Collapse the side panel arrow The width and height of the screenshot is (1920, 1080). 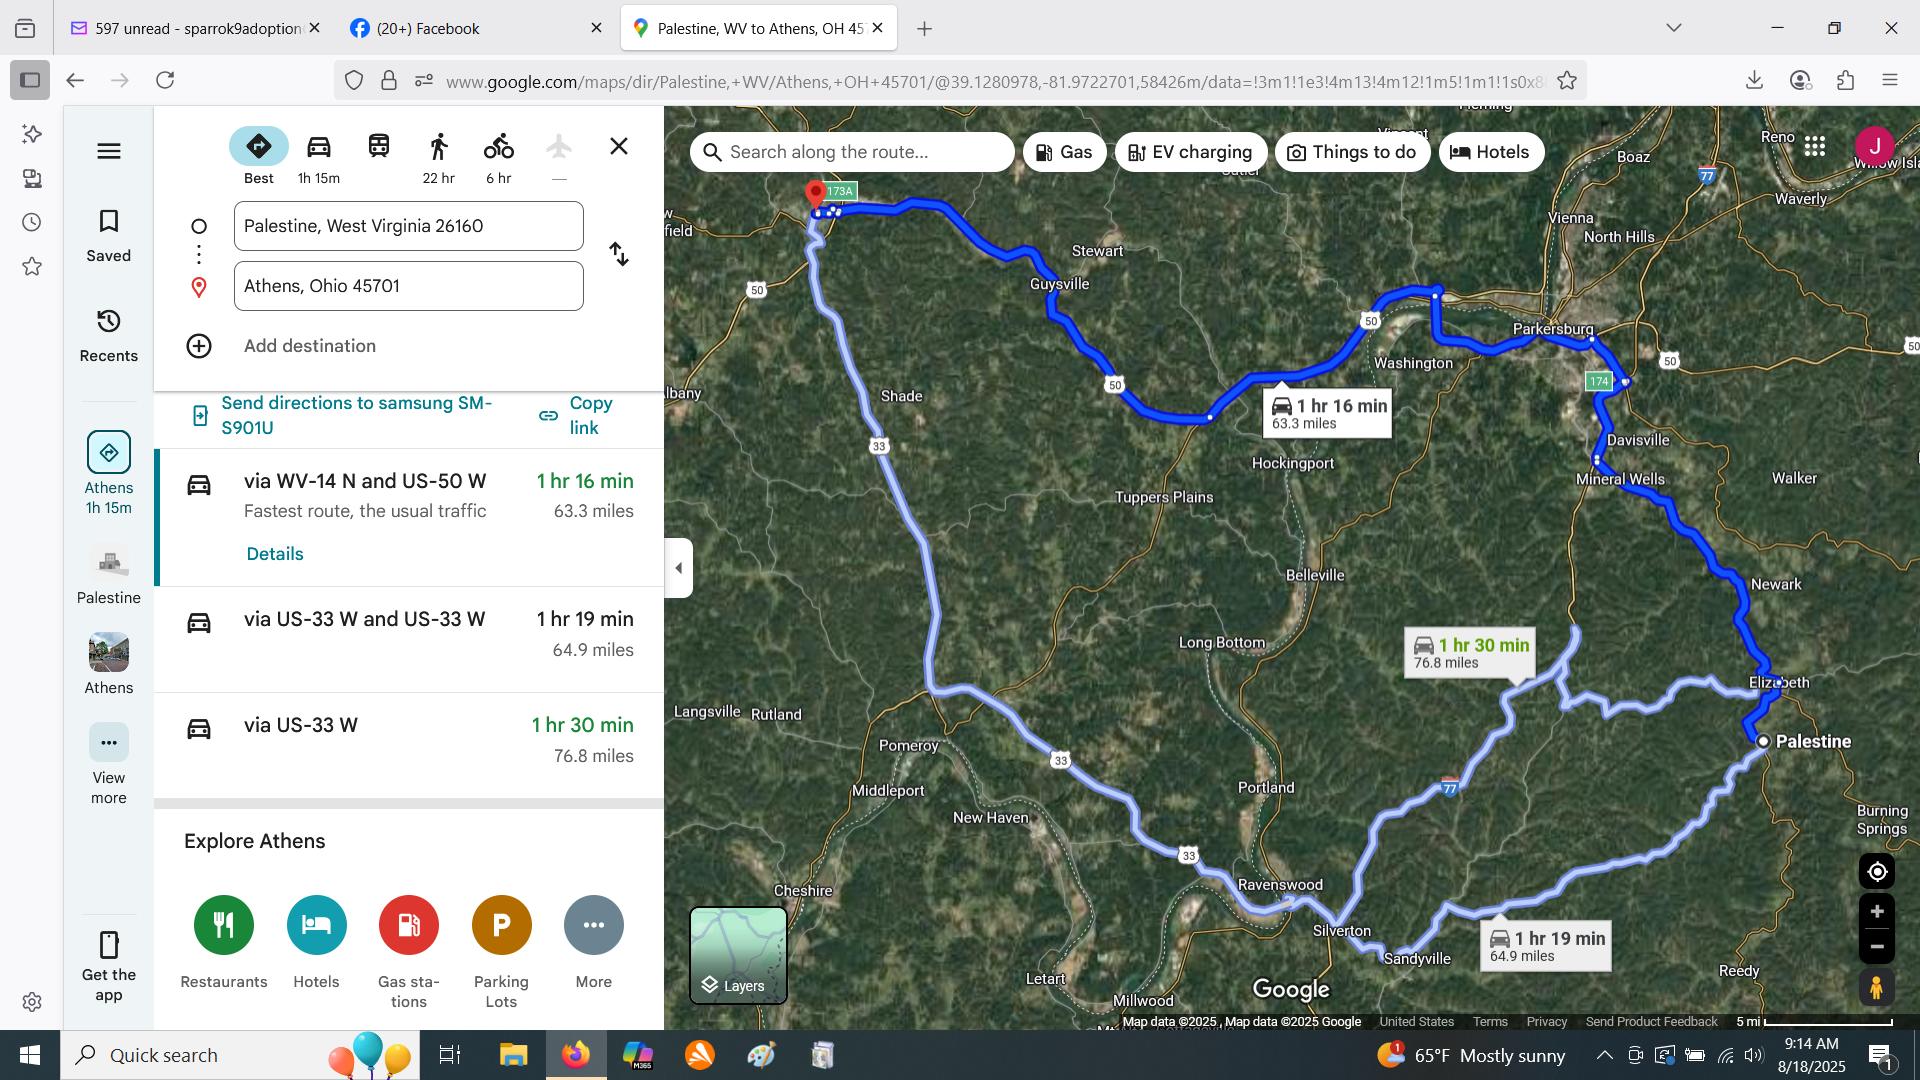[679, 568]
